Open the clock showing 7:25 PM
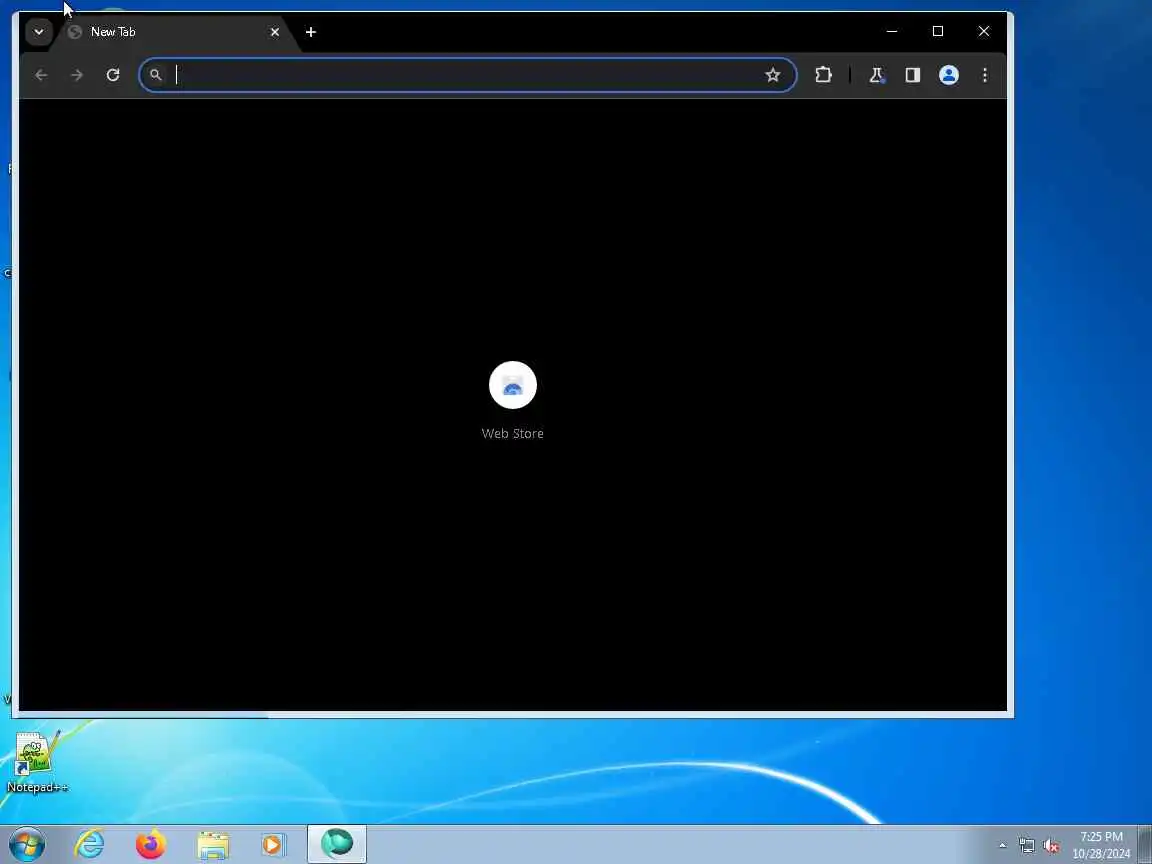1152x864 pixels. (1101, 845)
